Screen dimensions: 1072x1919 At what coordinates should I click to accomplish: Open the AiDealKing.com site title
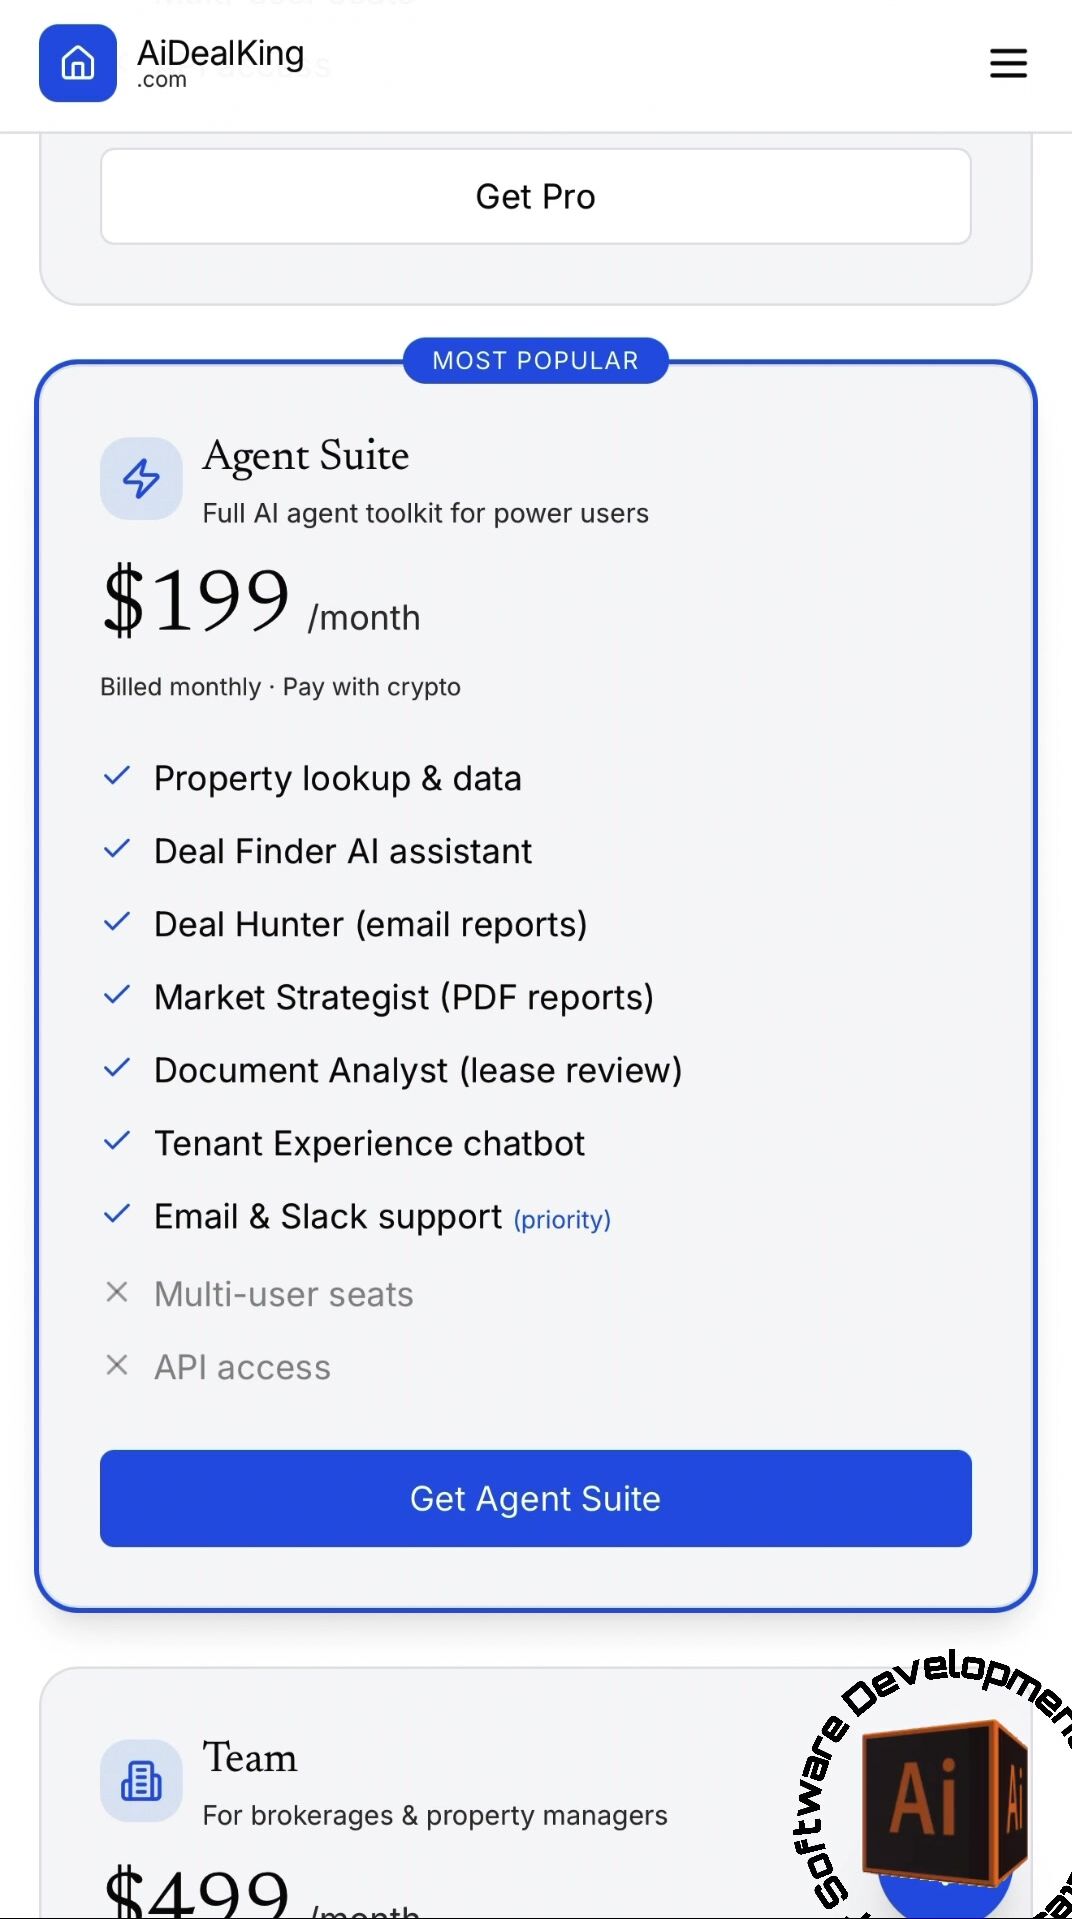point(220,62)
